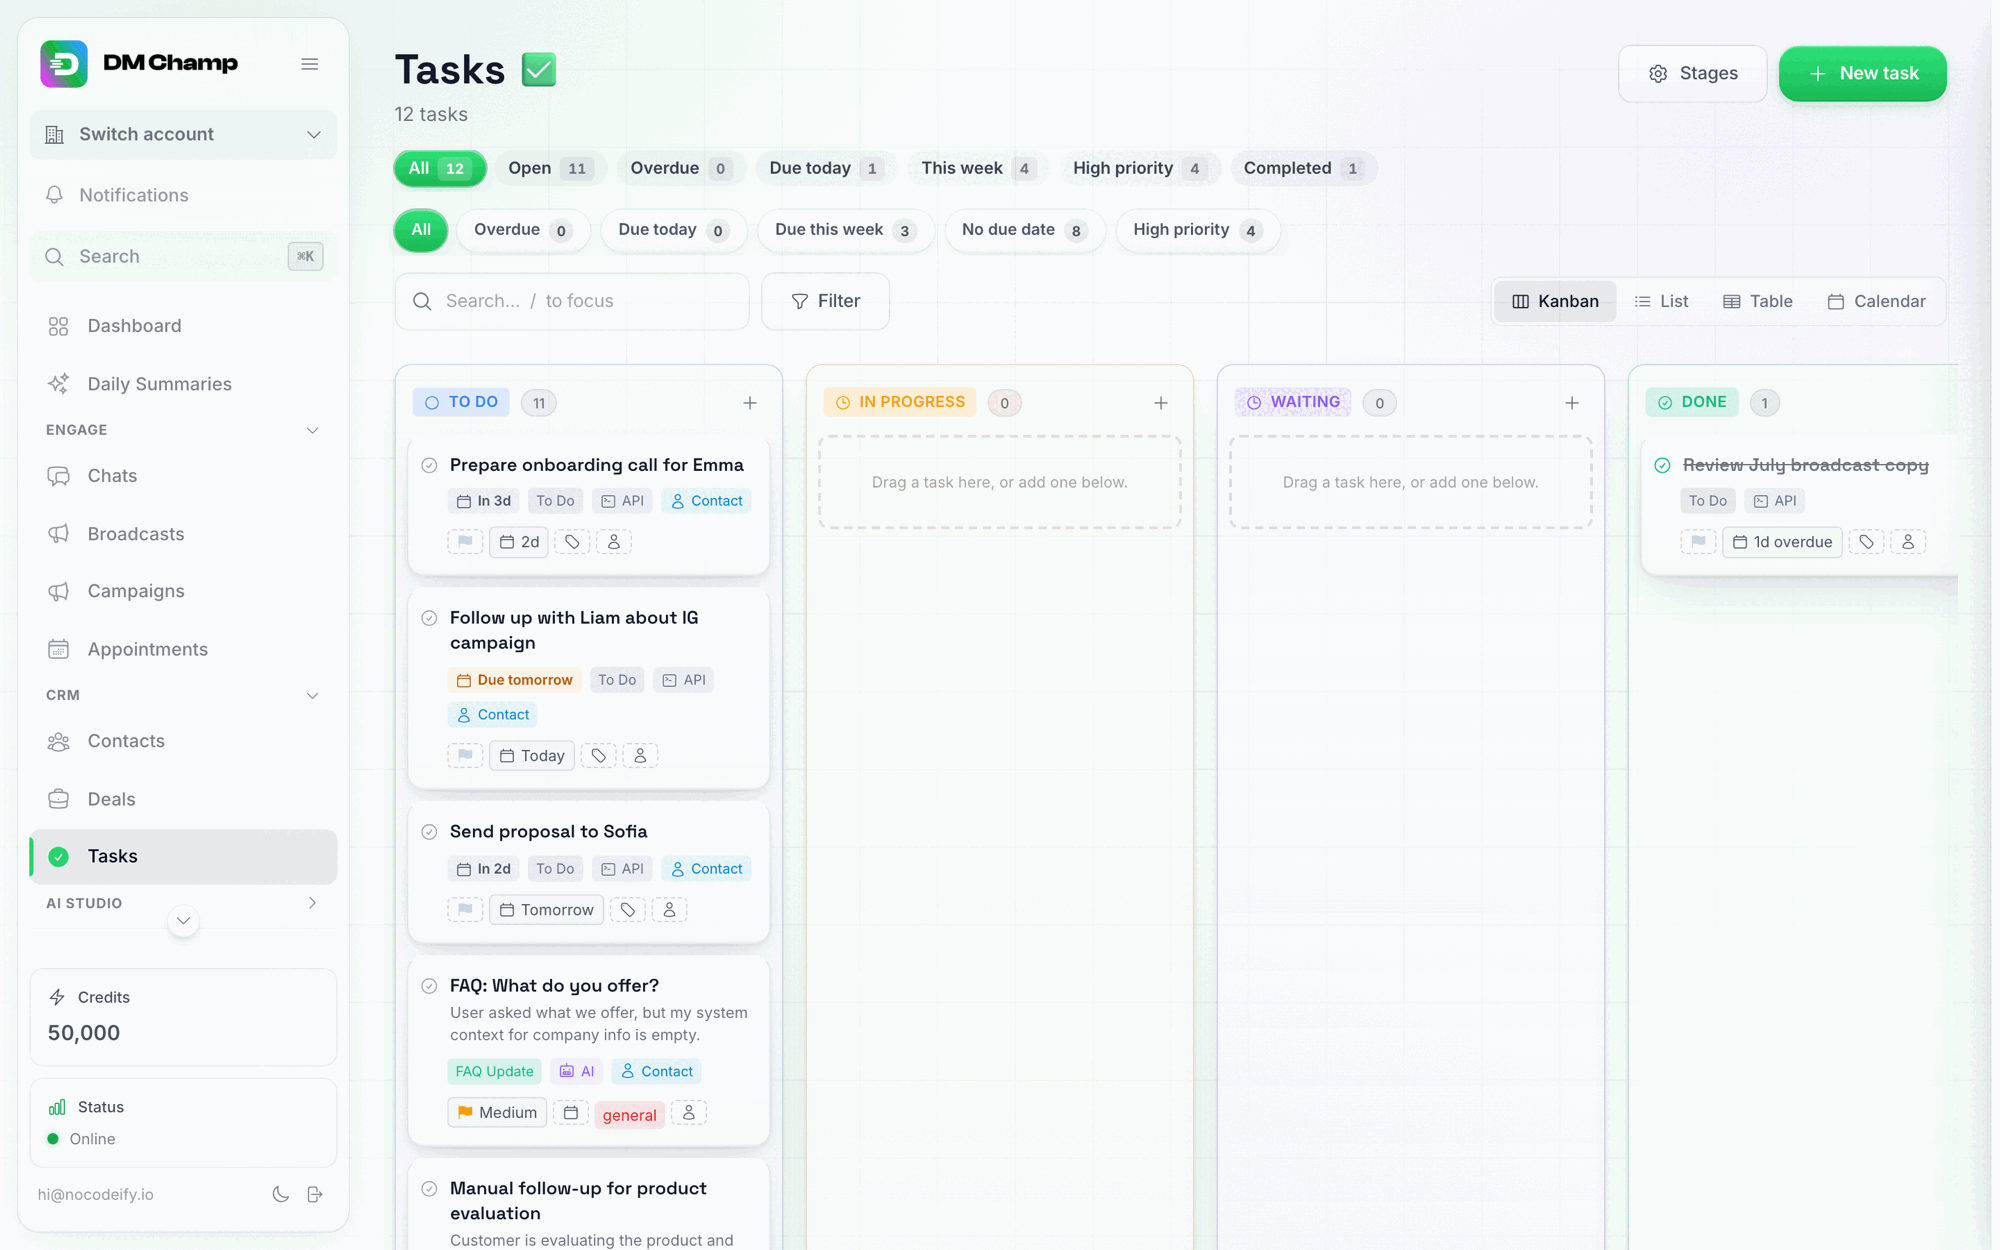Open Medium priority selector on FAQ task
2000x1250 pixels.
pos(497,1113)
